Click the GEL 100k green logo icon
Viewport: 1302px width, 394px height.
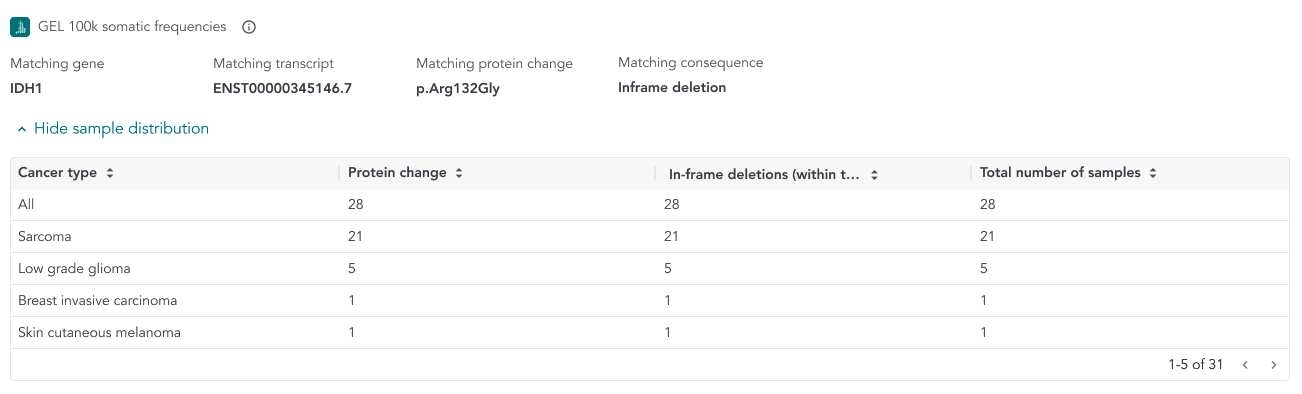click(20, 27)
